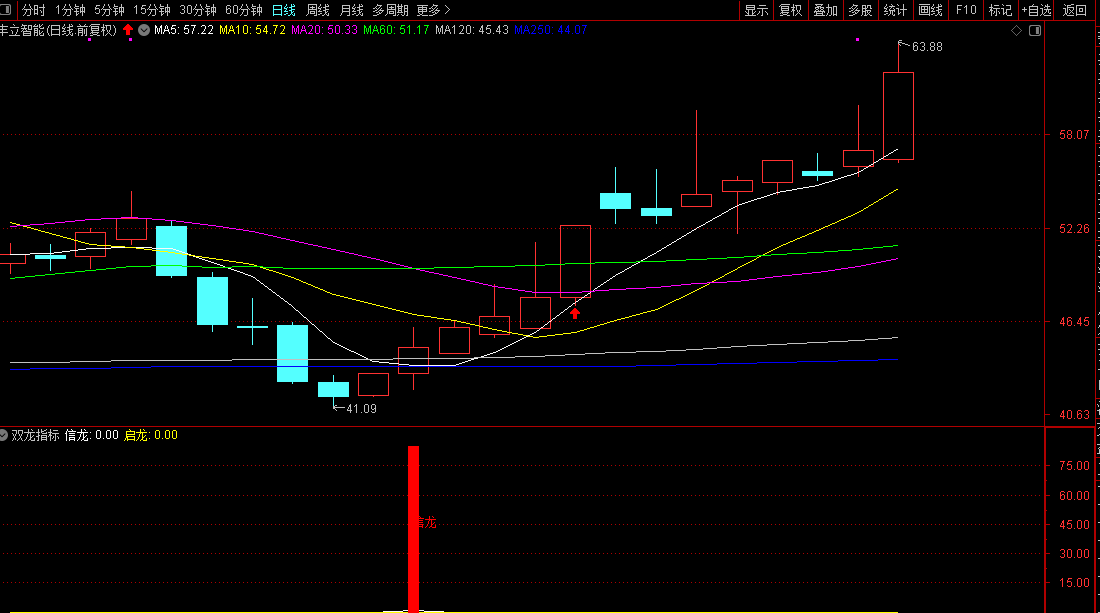The image size is (1100, 613).
Task: Click the MA60: 51.17 label
Action: (396, 30)
